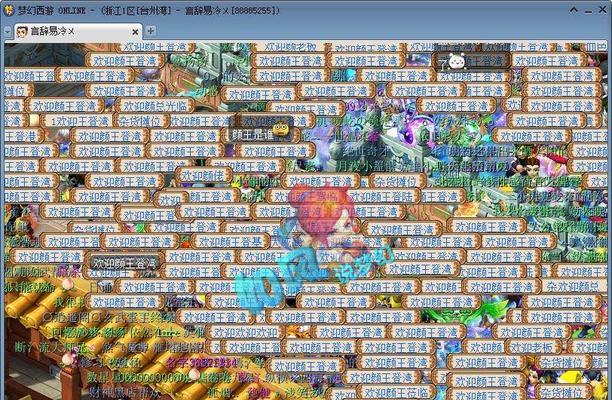Click the game logo icon in title bar
Image resolution: width=612 pixels, height=400 pixels.
(8, 10)
